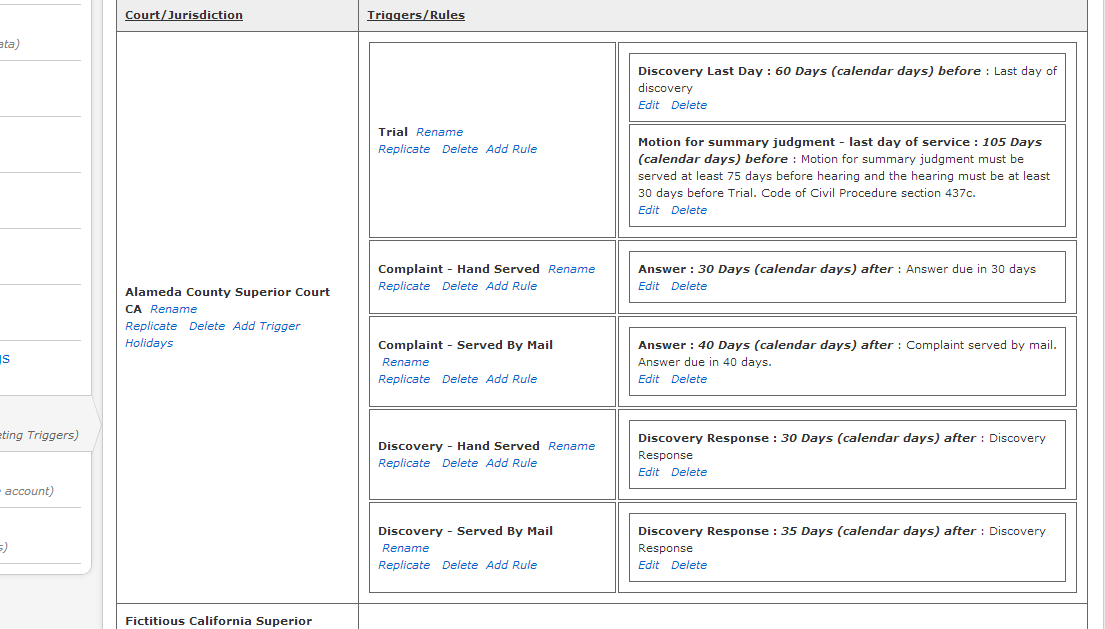Delete the 40 Days Answer rule
This screenshot has width=1105, height=629.
pos(689,379)
